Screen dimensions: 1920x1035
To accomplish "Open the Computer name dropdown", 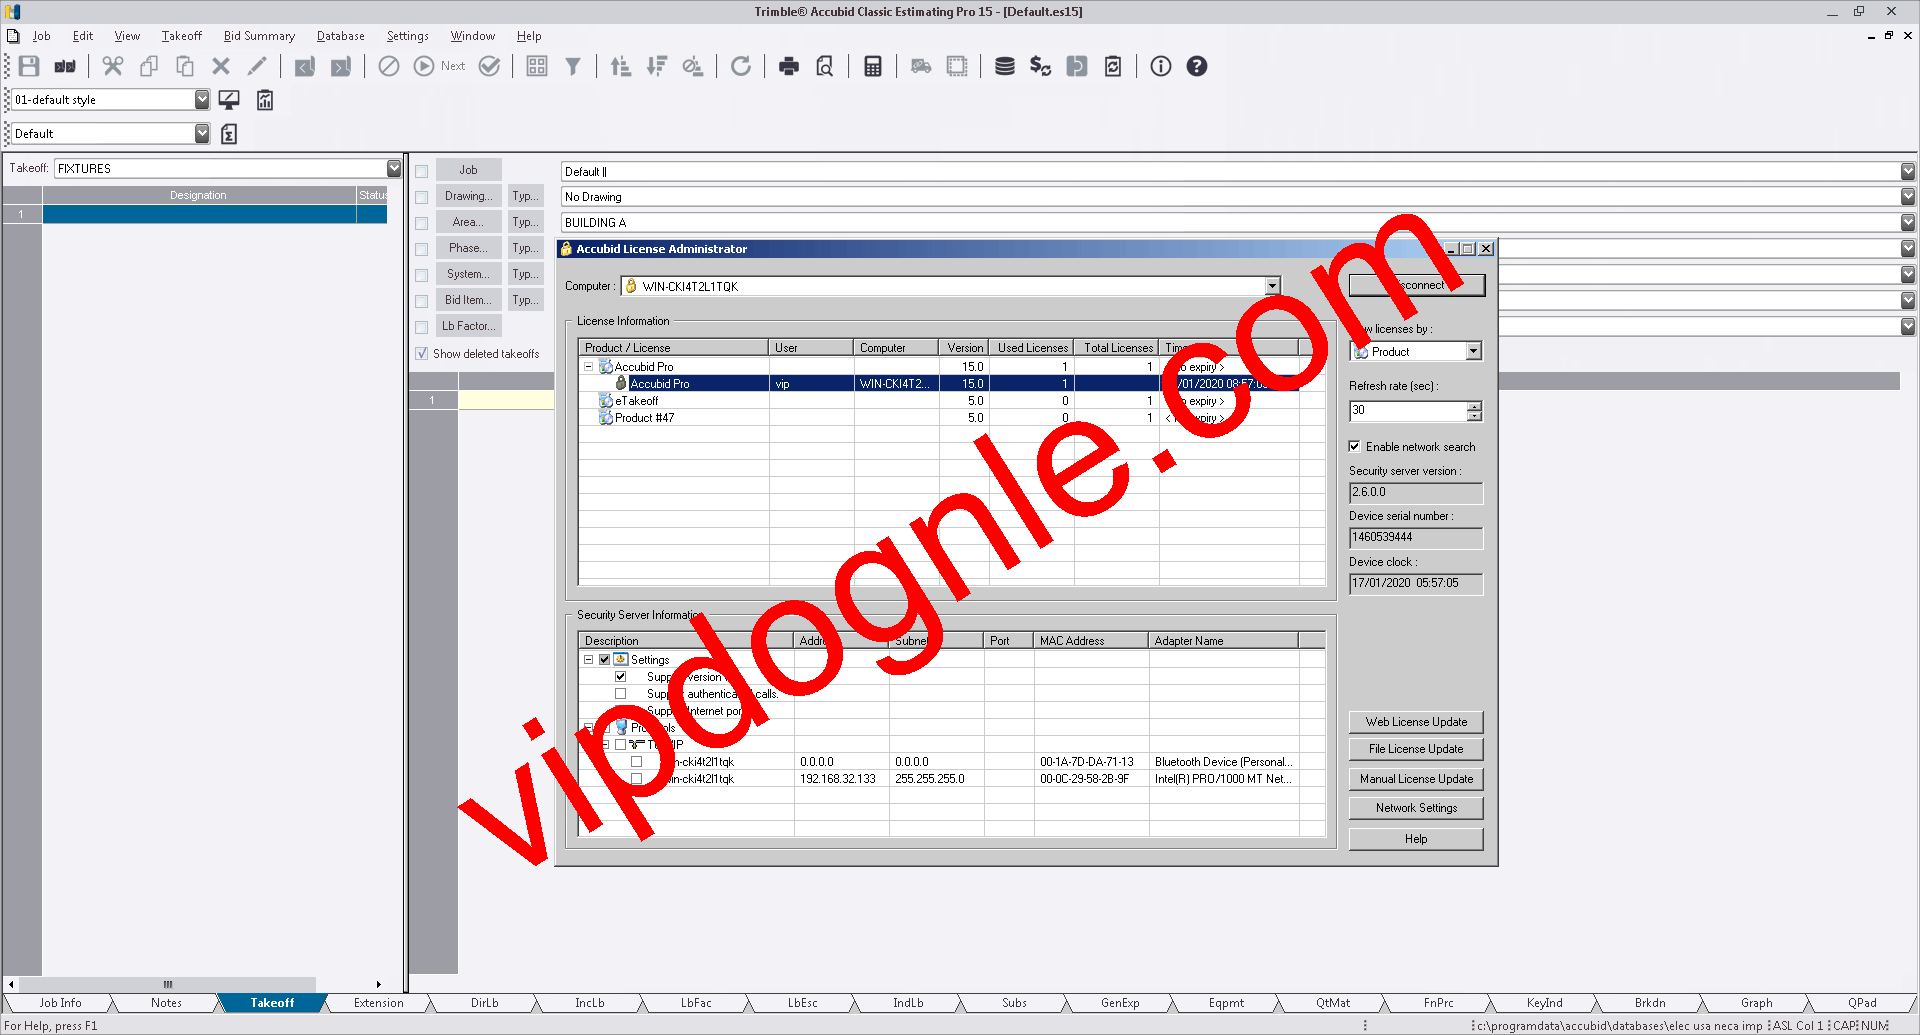I will coord(1272,286).
